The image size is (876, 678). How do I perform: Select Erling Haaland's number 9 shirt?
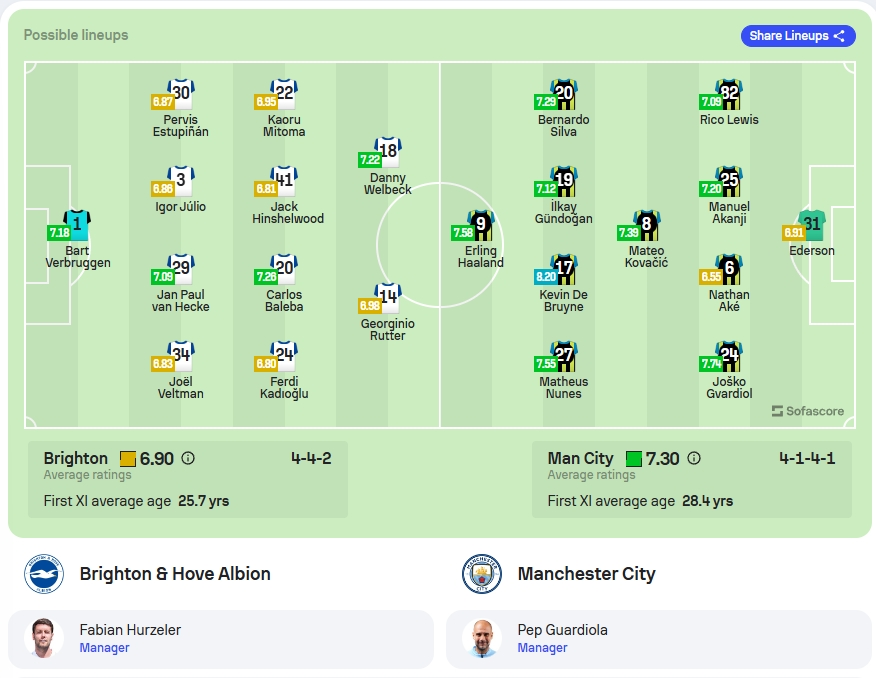pos(480,225)
